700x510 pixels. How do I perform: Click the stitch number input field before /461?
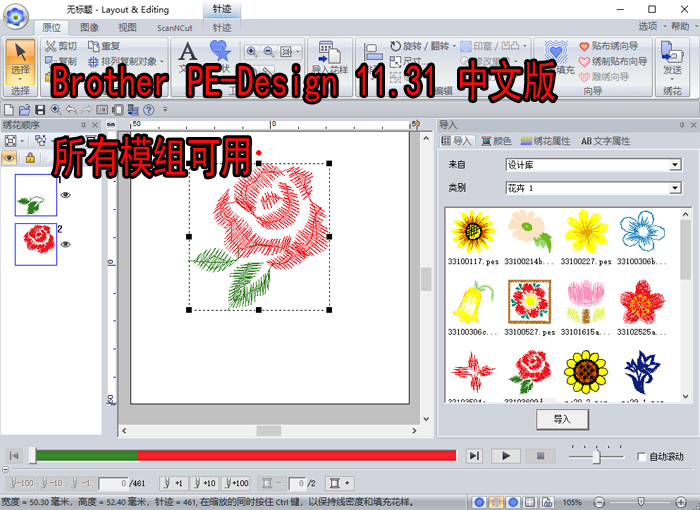tap(113, 483)
